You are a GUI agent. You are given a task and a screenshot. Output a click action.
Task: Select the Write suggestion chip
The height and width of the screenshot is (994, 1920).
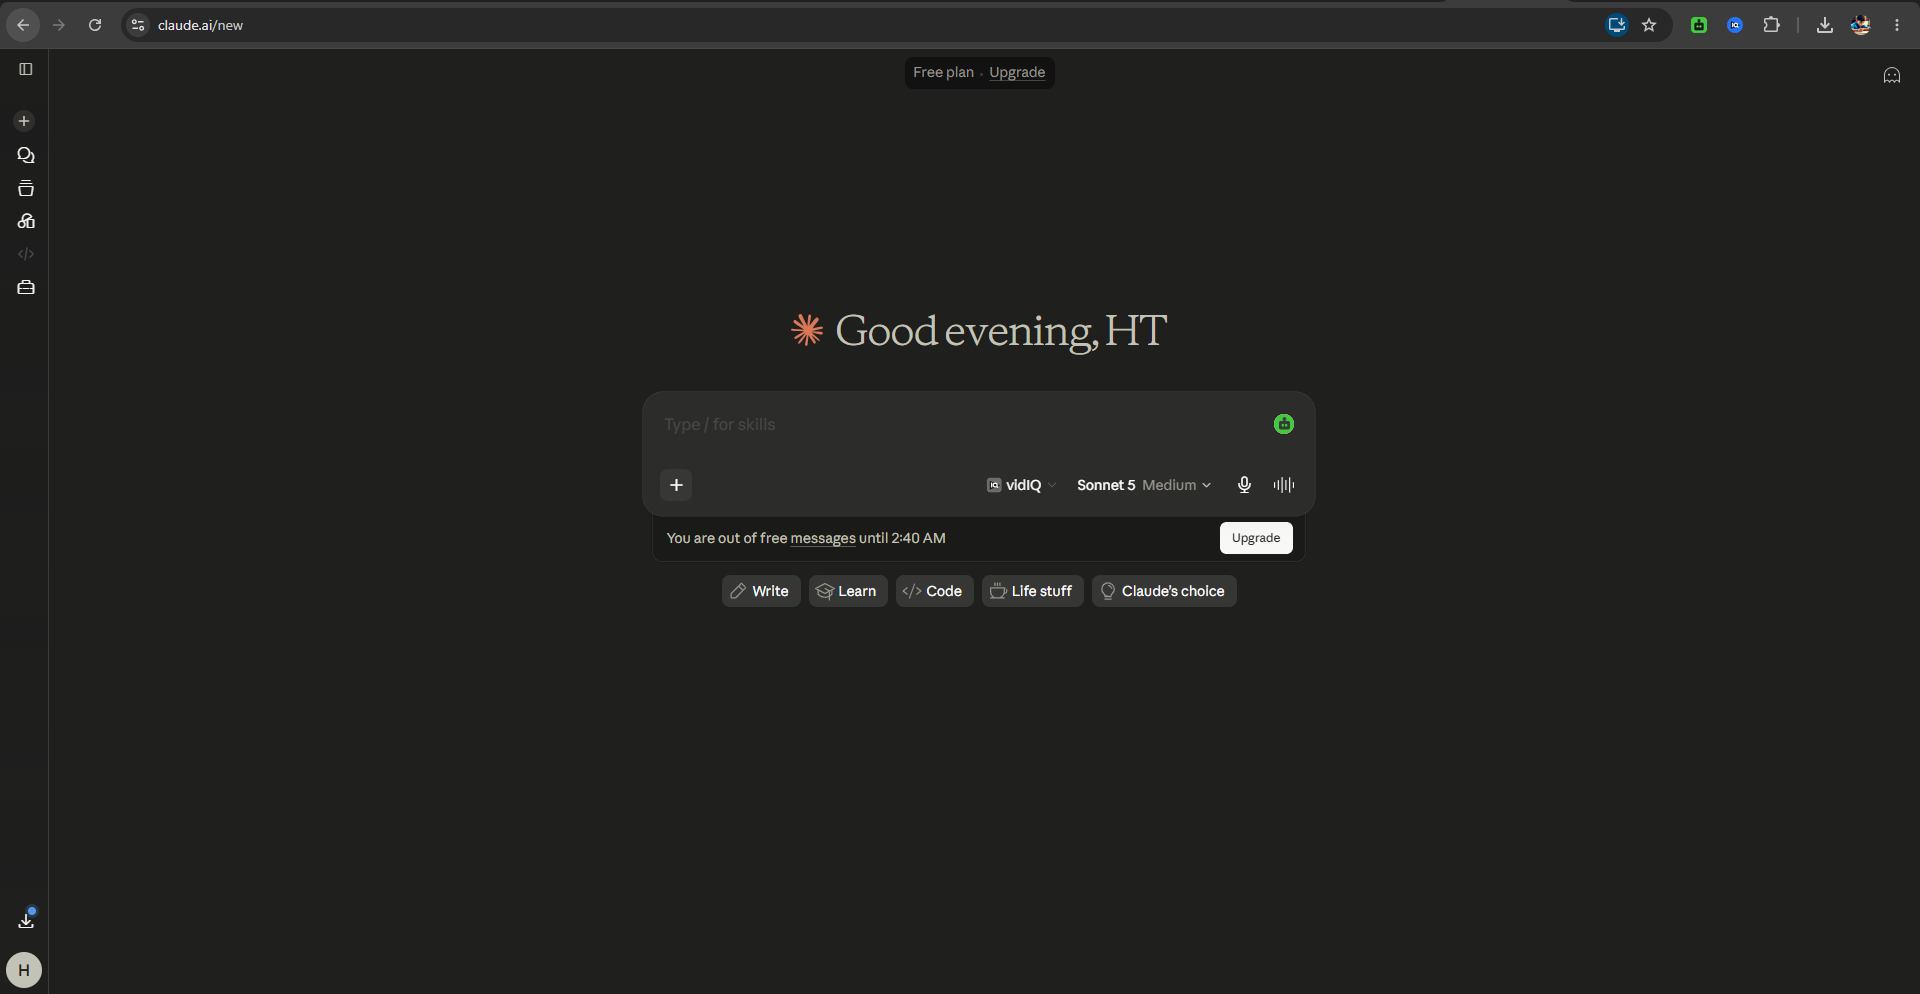coord(761,591)
